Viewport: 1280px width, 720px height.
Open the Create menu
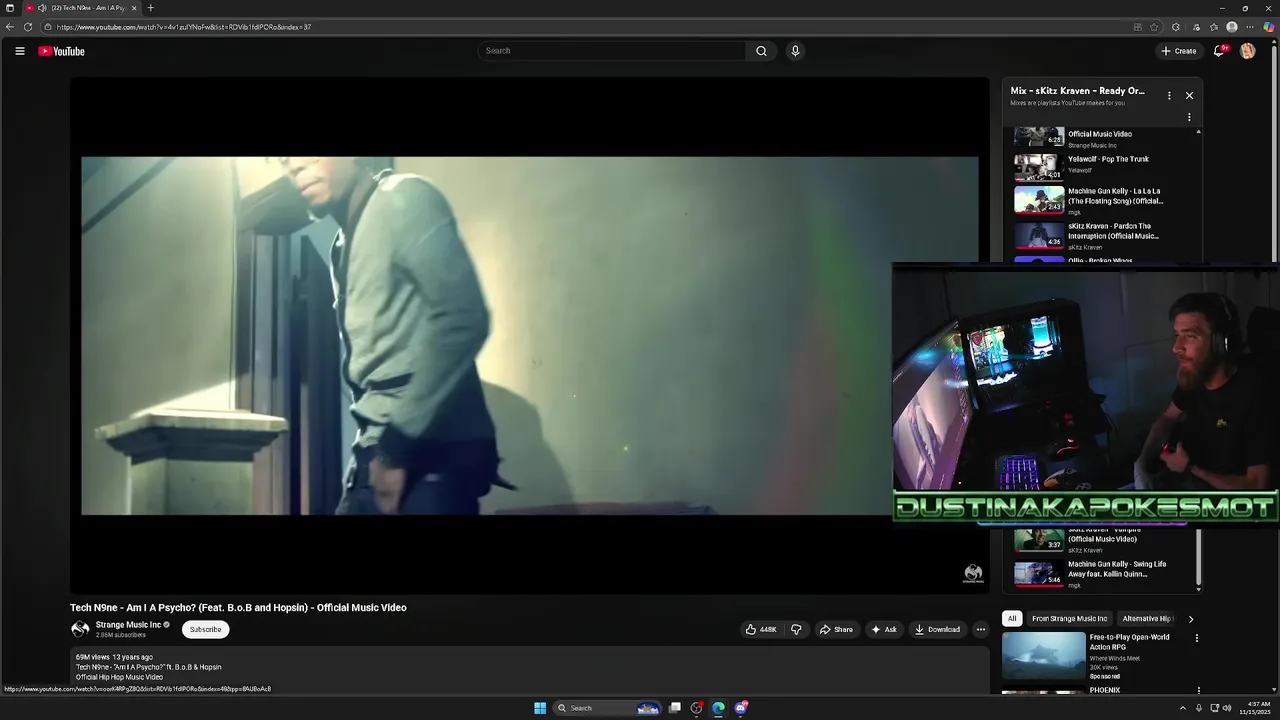1179,51
